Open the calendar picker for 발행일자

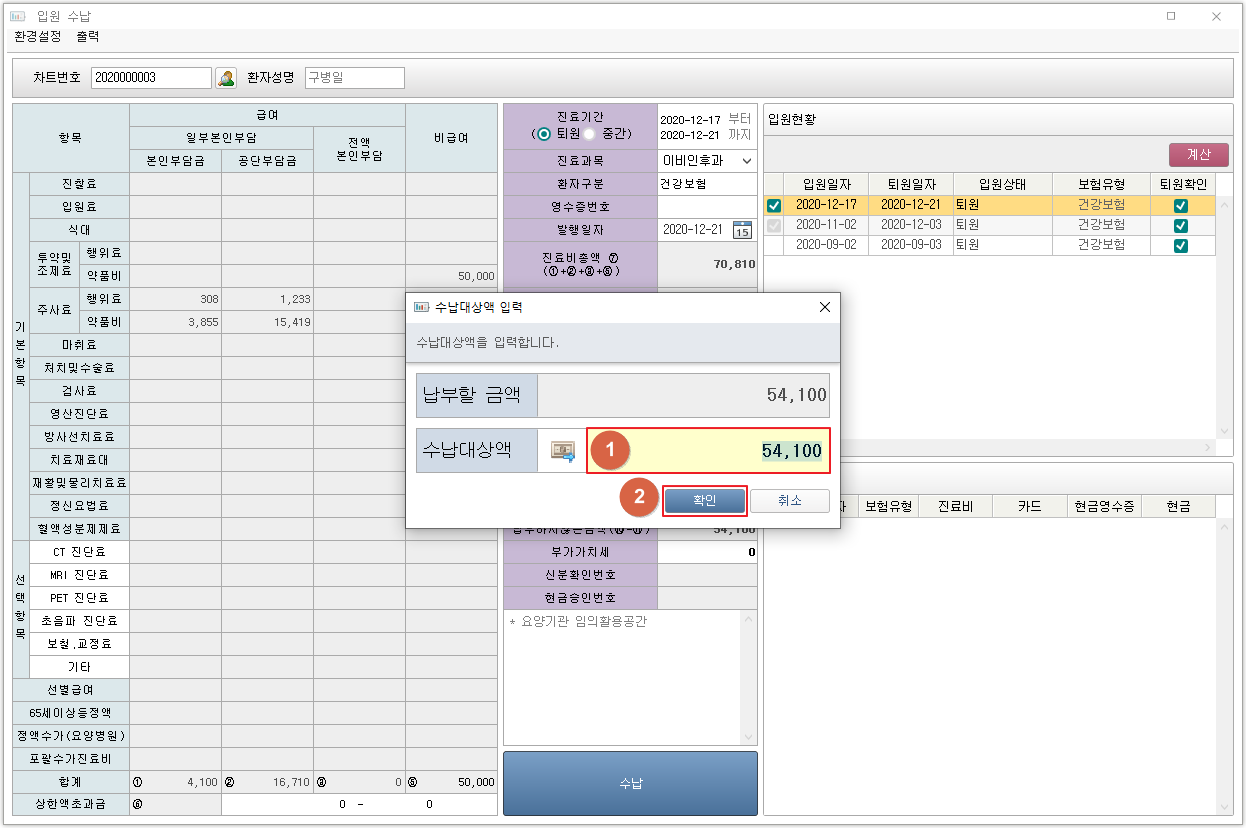click(x=742, y=230)
